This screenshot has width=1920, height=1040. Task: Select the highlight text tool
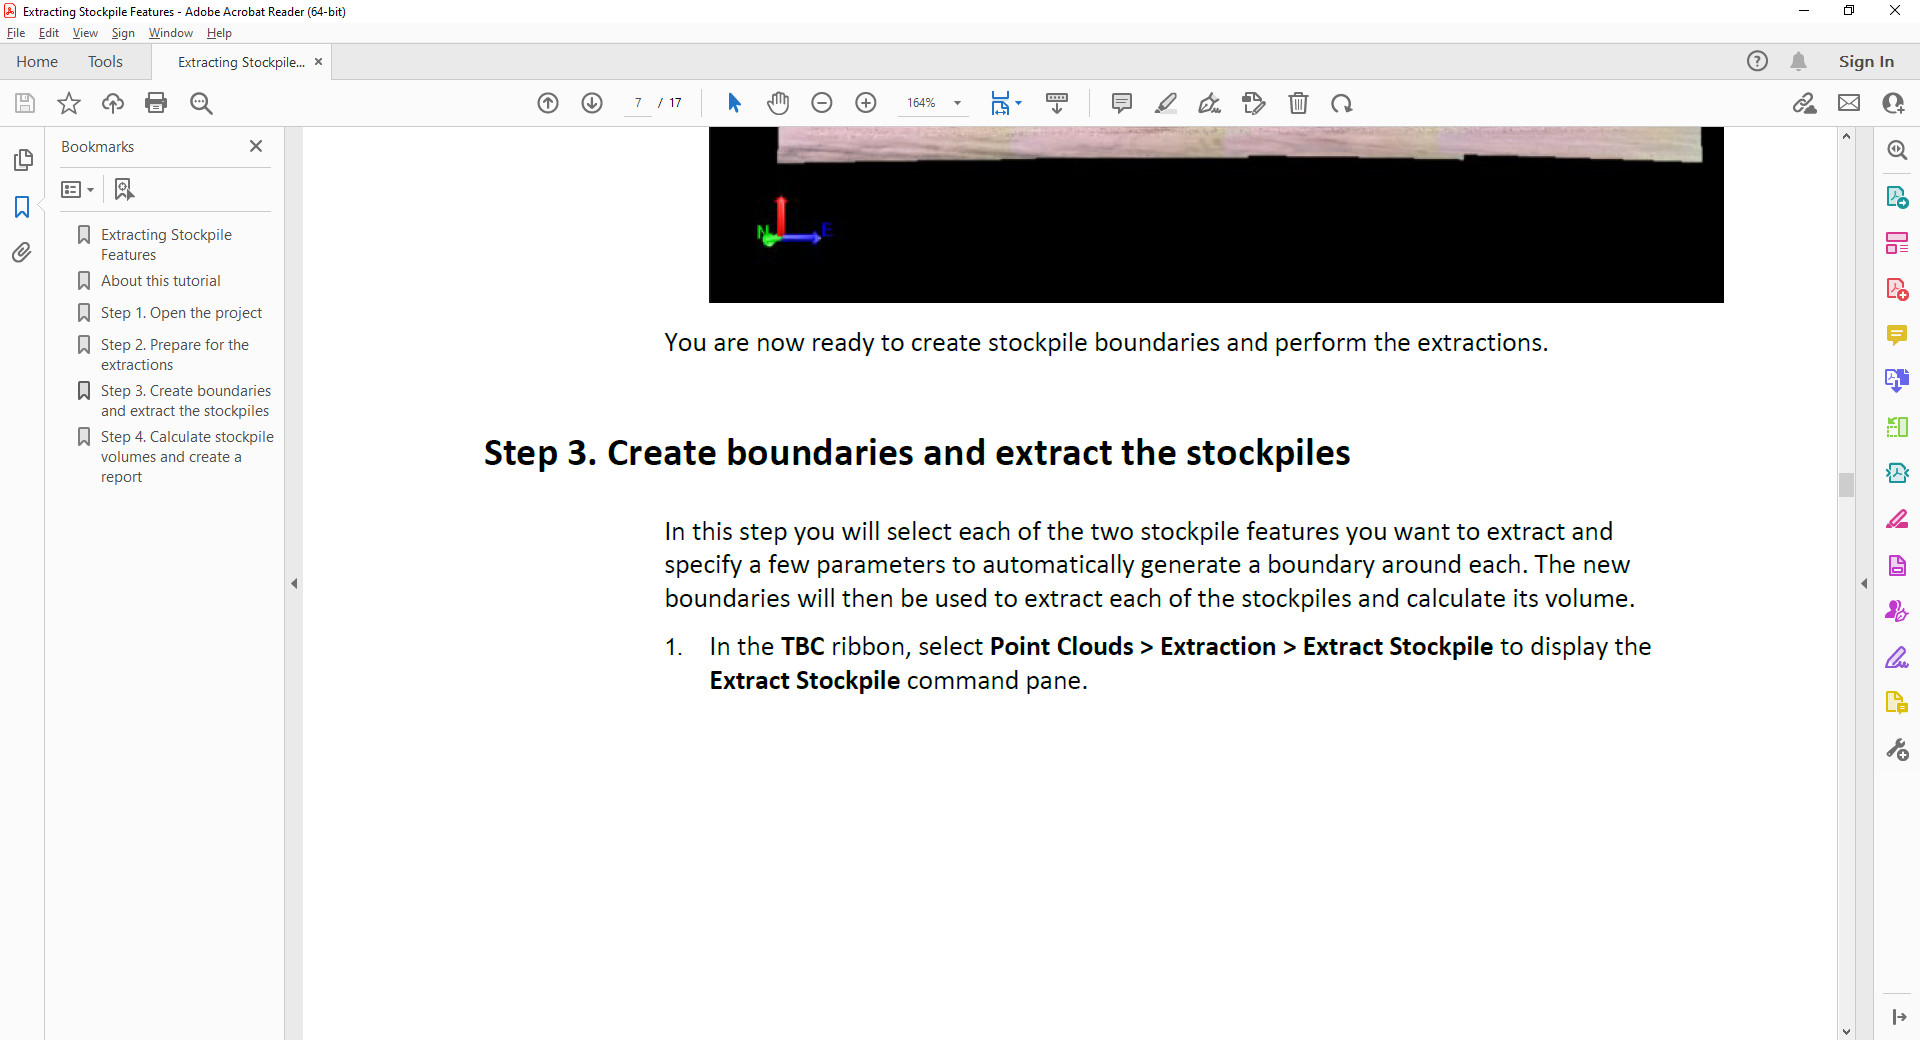pyautogui.click(x=1166, y=103)
